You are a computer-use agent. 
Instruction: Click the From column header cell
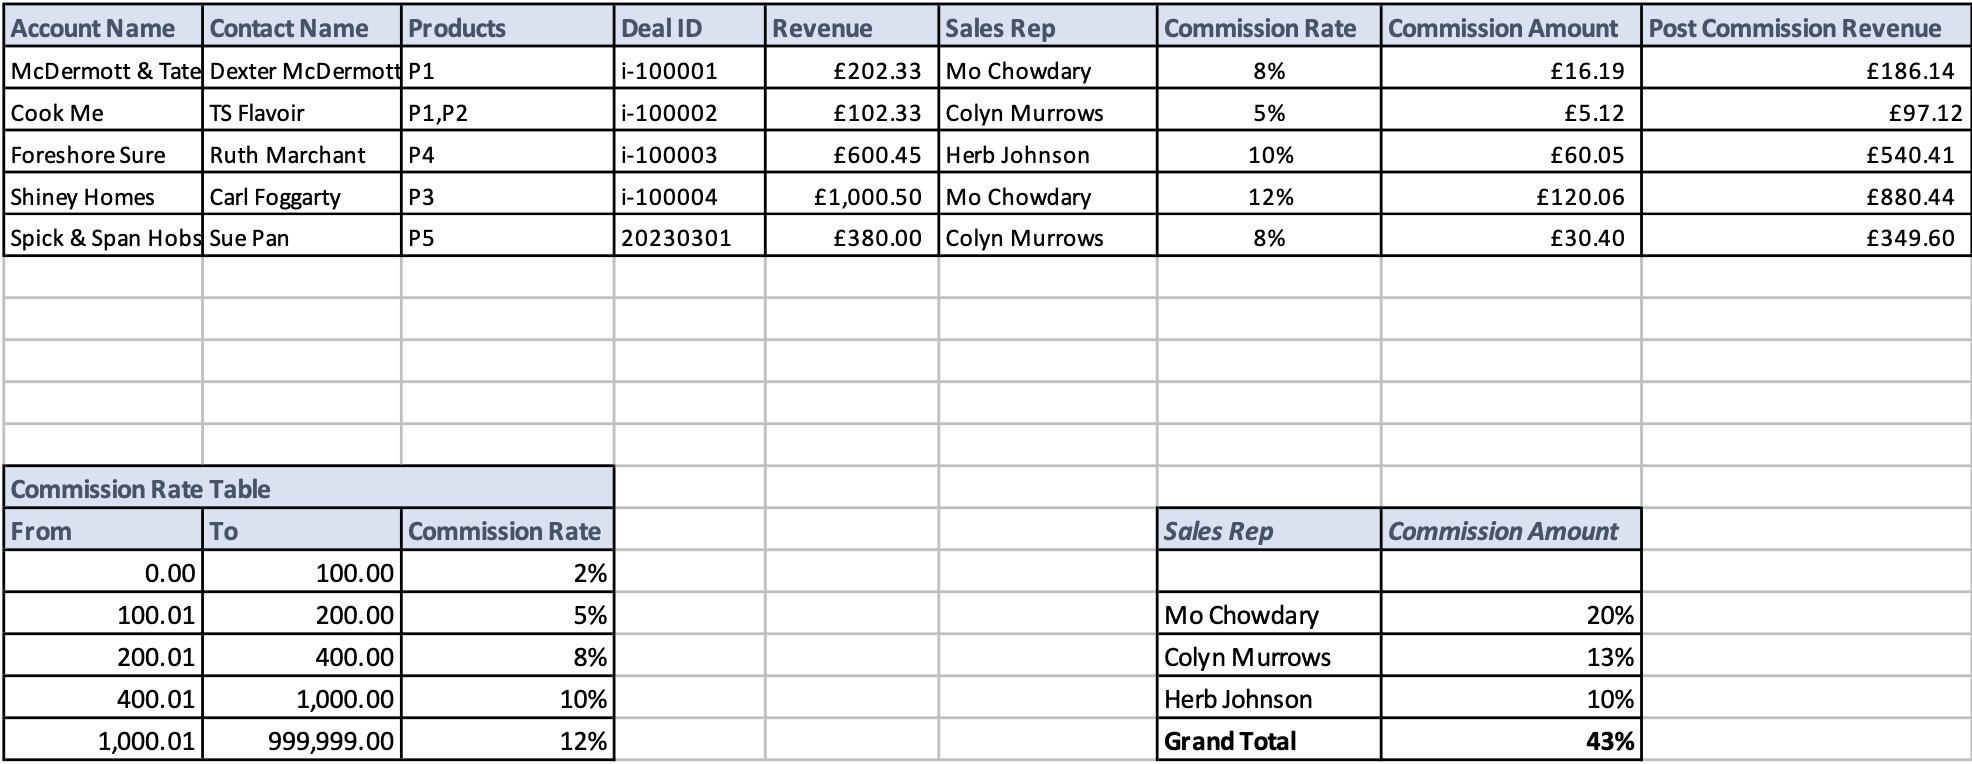coord(103,531)
